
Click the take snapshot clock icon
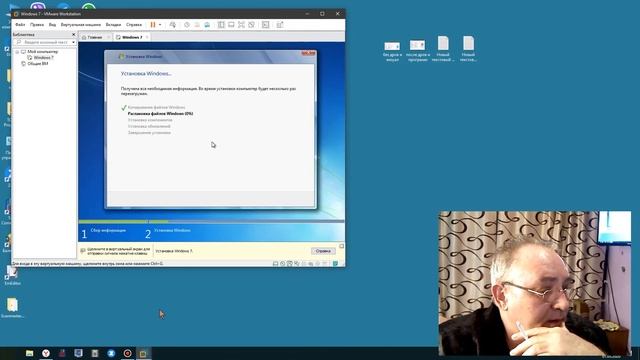click(187, 25)
